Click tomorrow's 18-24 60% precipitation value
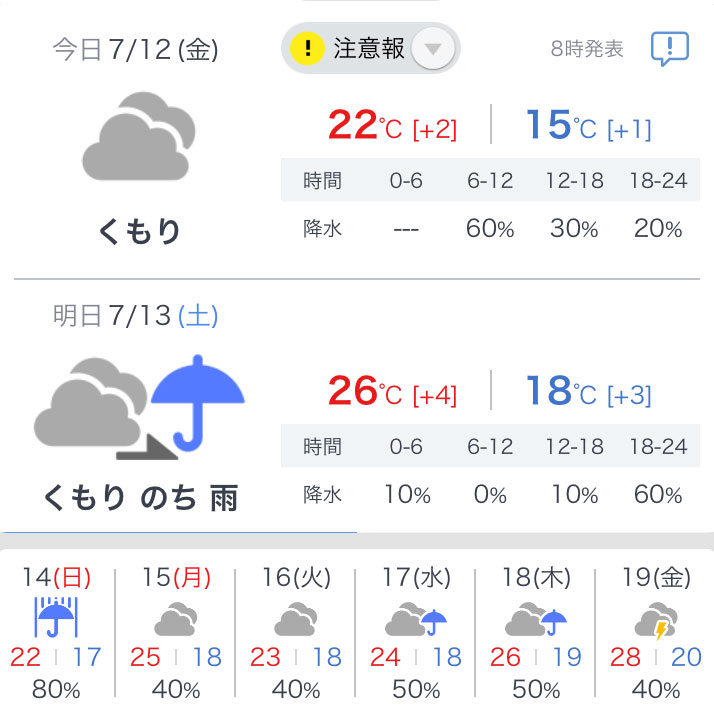714x714 pixels. pos(658,494)
